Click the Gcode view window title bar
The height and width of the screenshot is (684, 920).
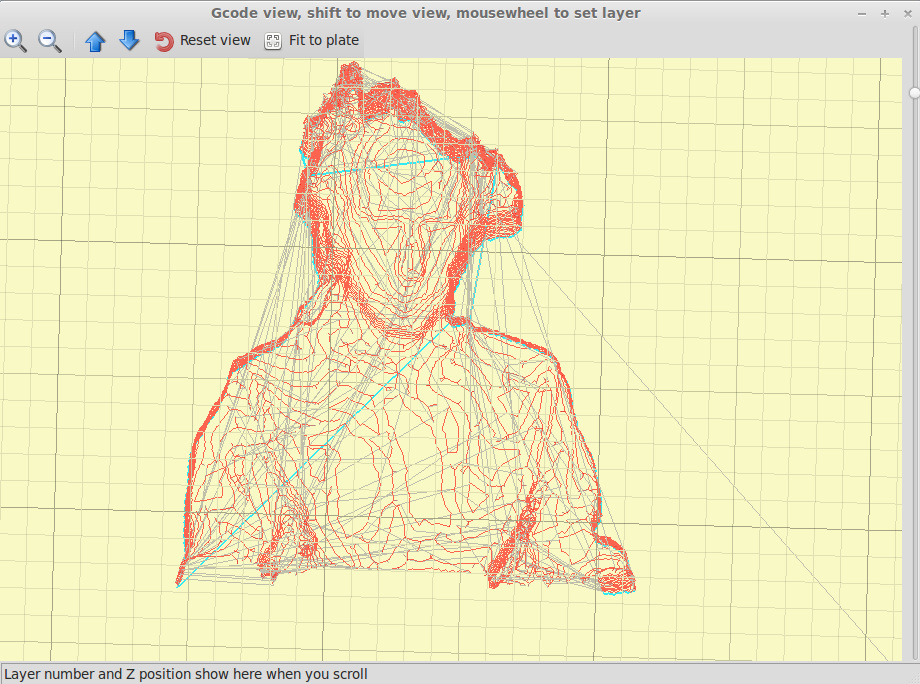pyautogui.click(x=425, y=13)
